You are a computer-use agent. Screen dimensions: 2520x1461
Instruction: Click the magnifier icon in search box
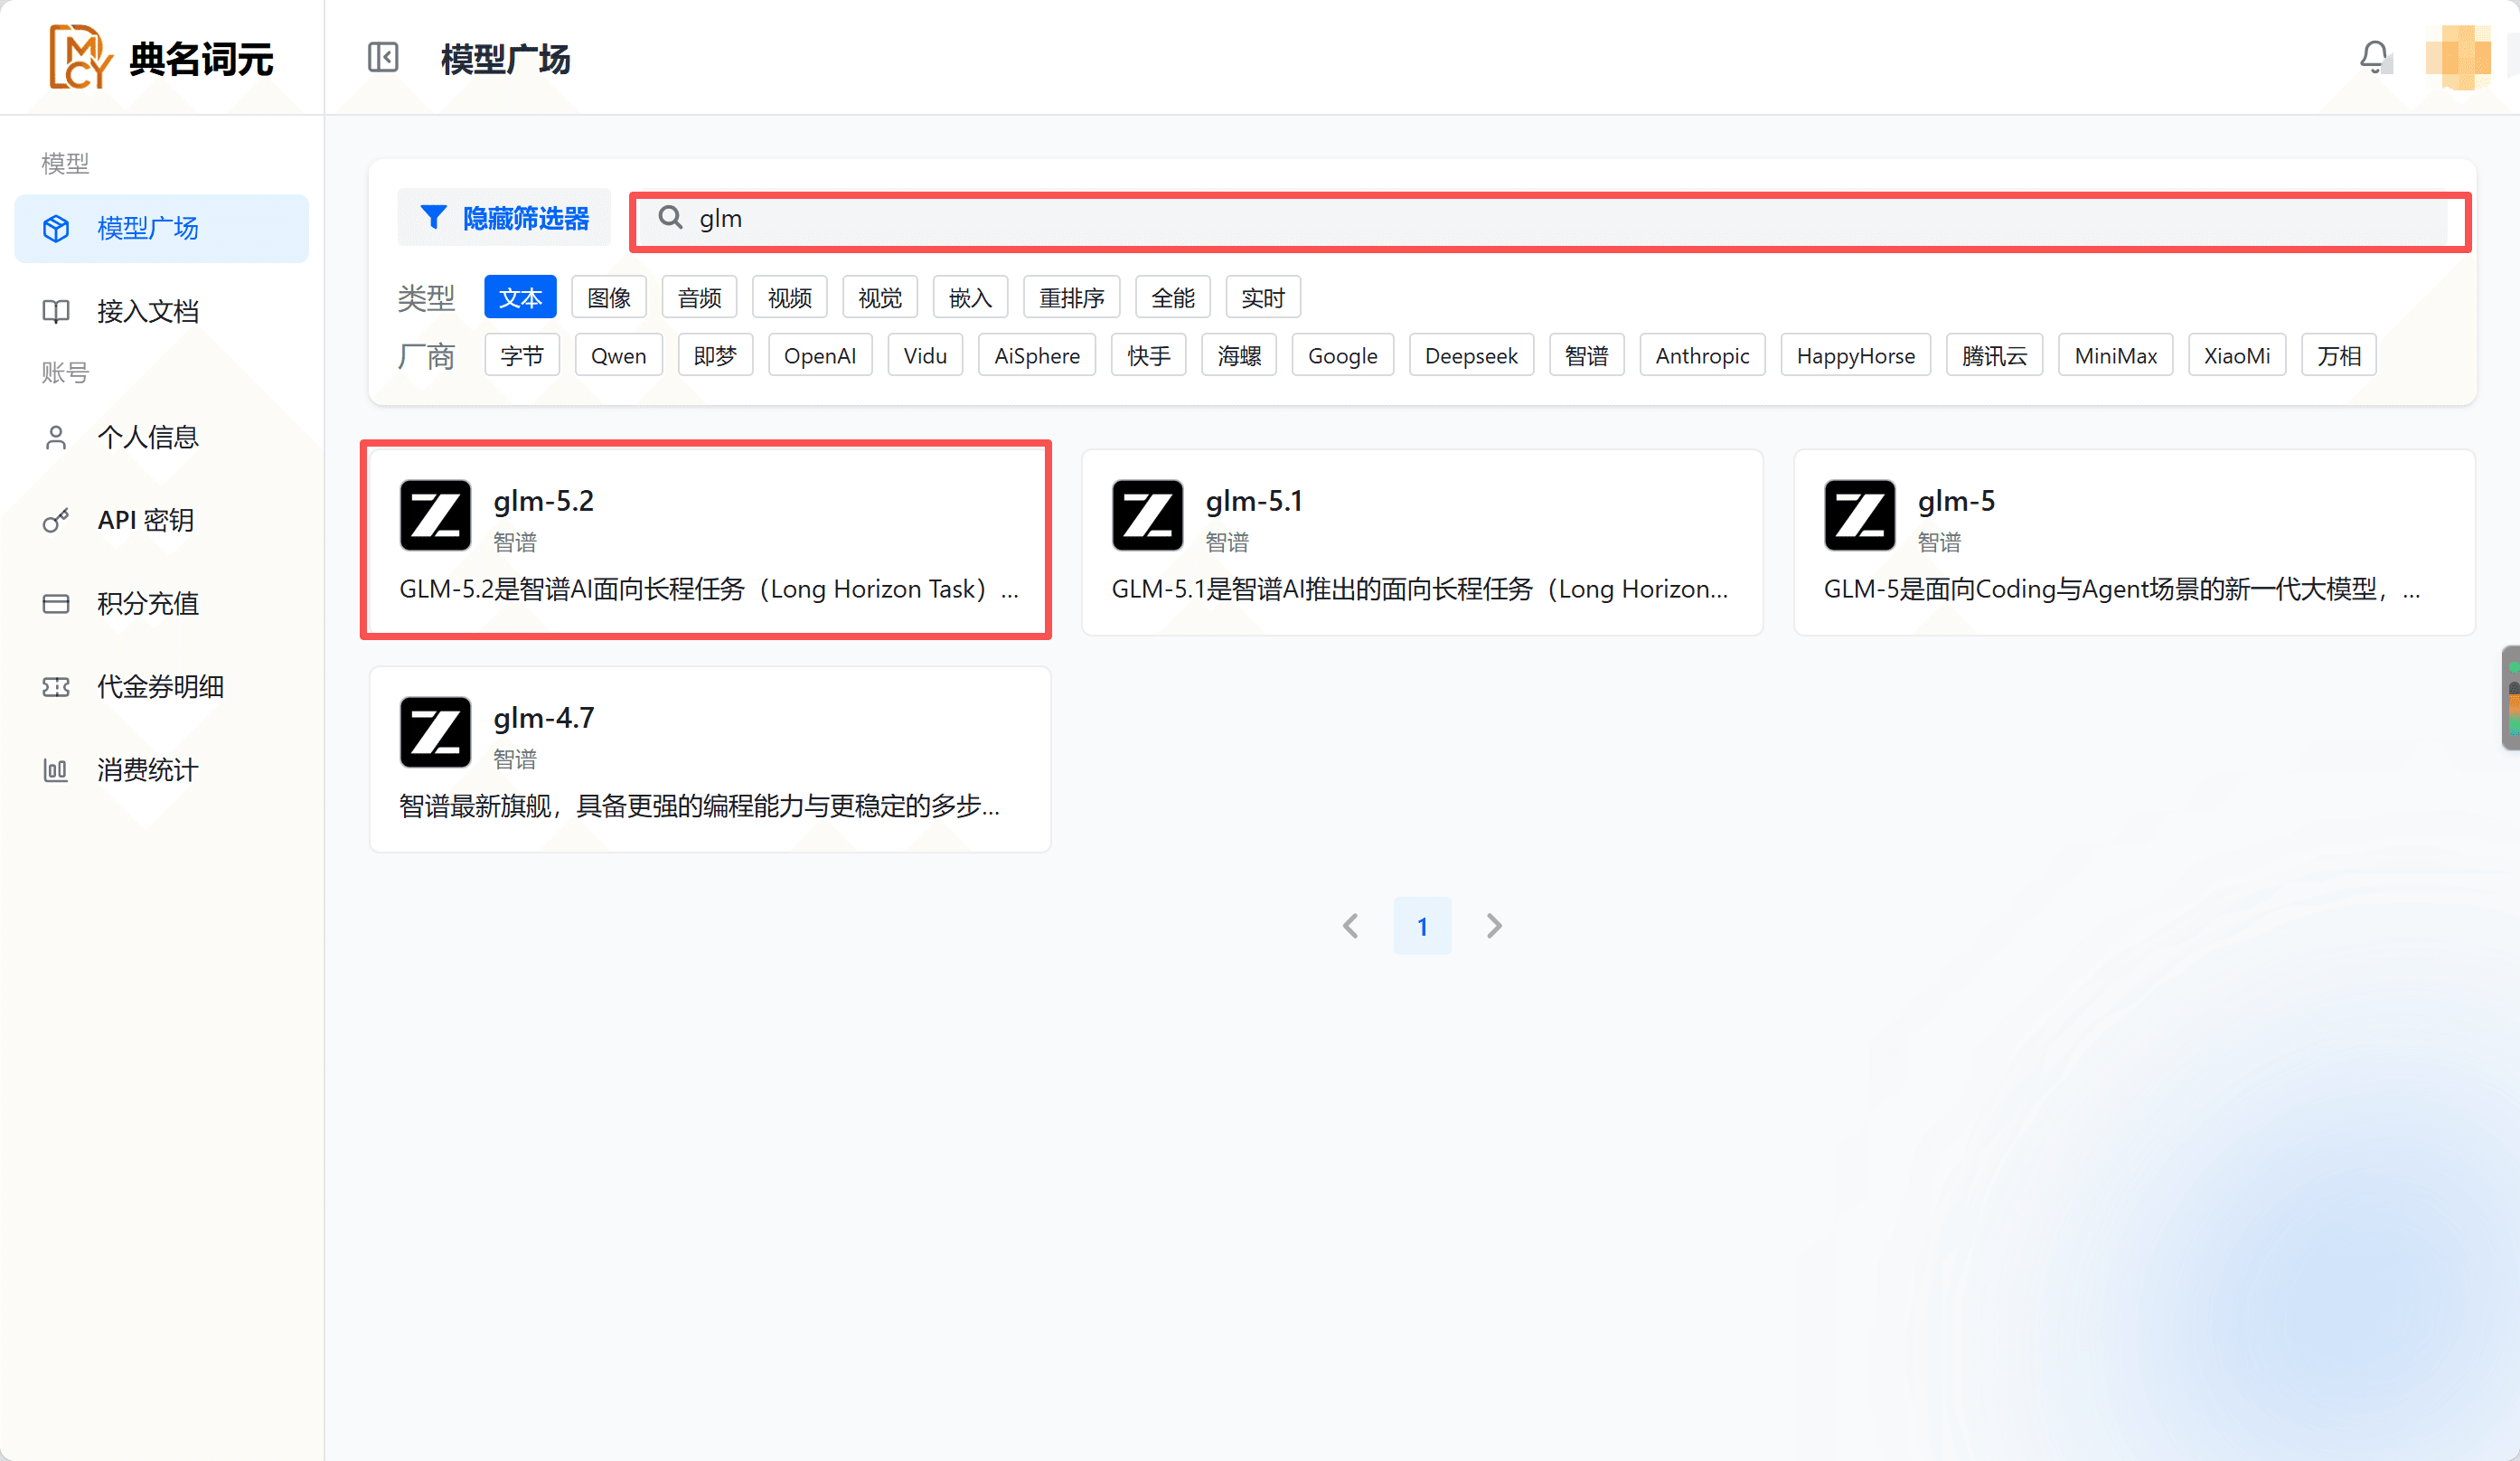pyautogui.click(x=670, y=218)
